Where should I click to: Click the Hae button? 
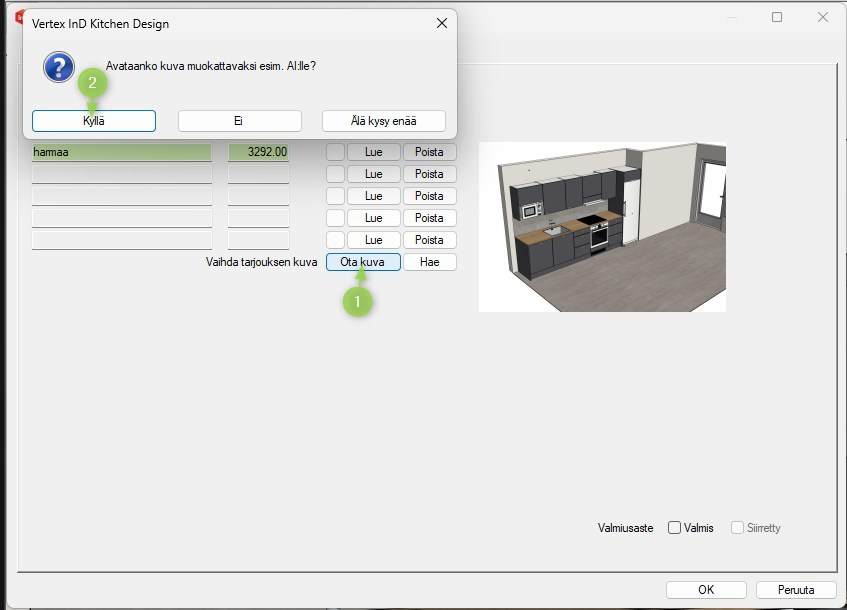tap(429, 262)
